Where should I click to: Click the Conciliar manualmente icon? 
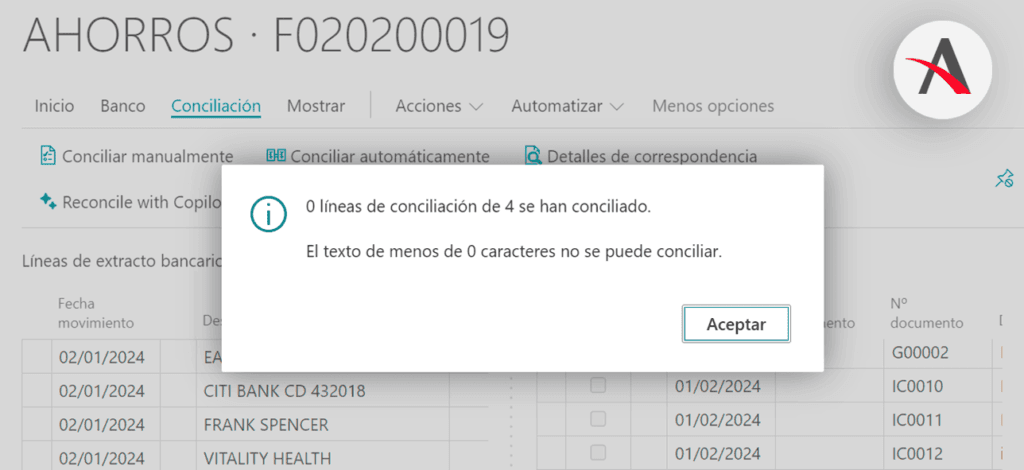coord(47,156)
